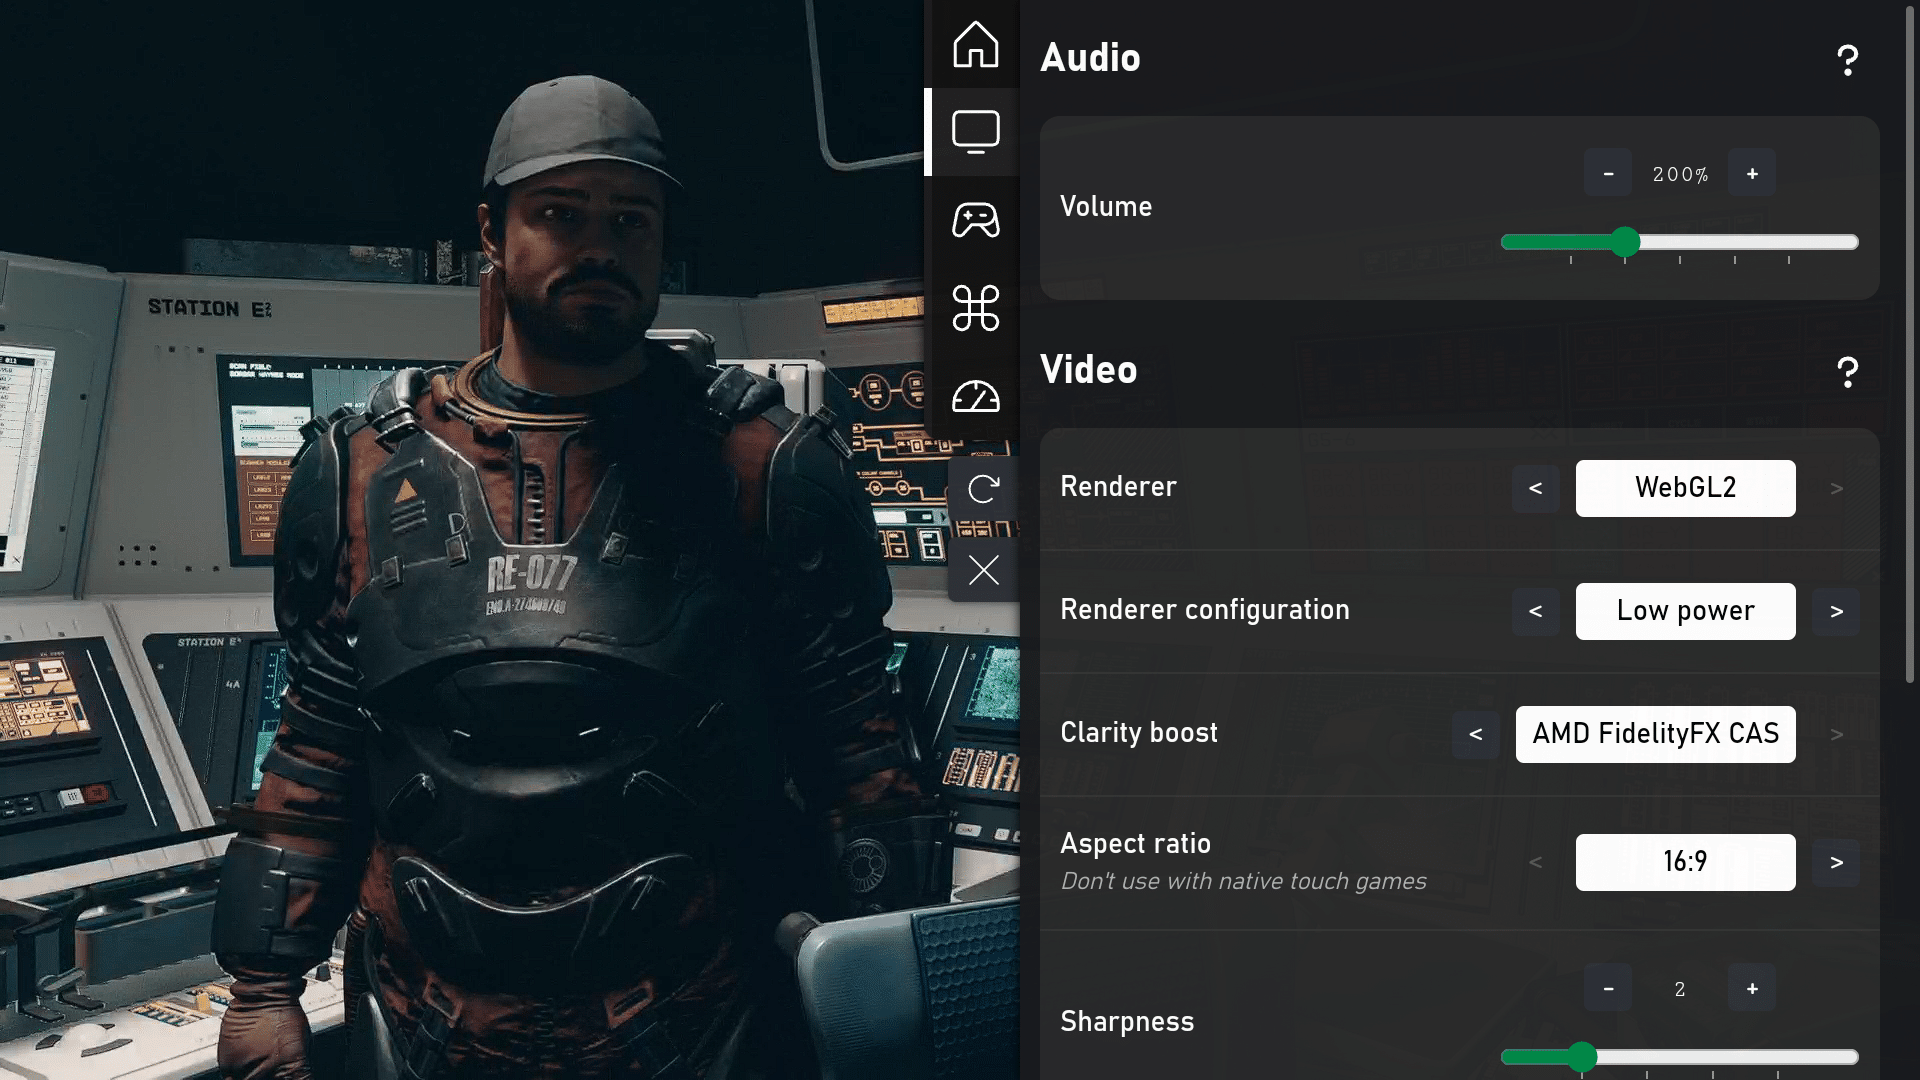Click the Help question mark icon for Video
Viewport: 1920px width, 1080px height.
[x=1846, y=372]
